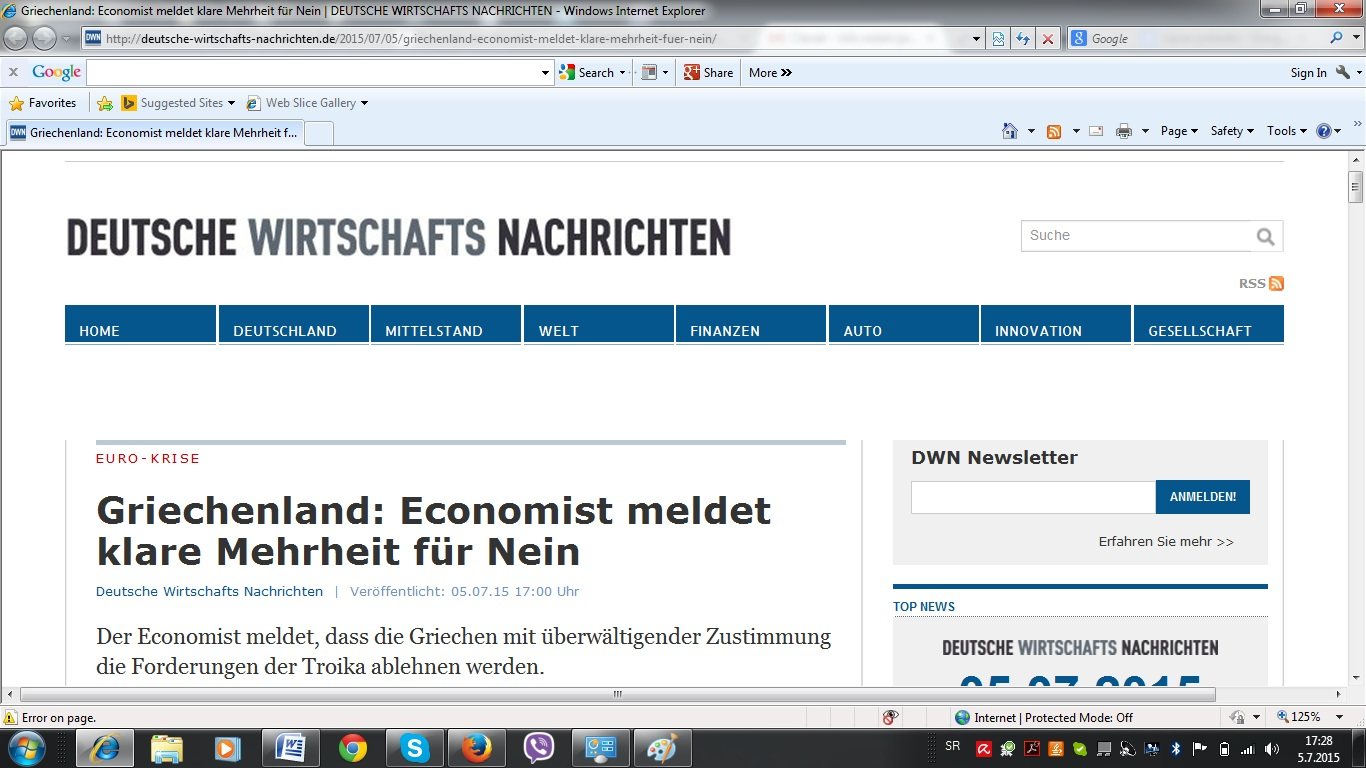The width and height of the screenshot is (1366, 768).
Task: Open a new blank tab
Action: coord(318,132)
